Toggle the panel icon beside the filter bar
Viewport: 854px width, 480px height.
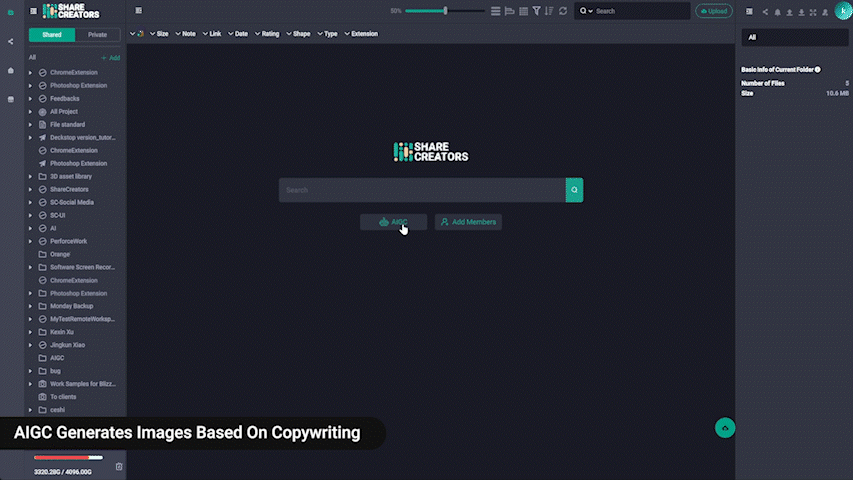click(138, 10)
